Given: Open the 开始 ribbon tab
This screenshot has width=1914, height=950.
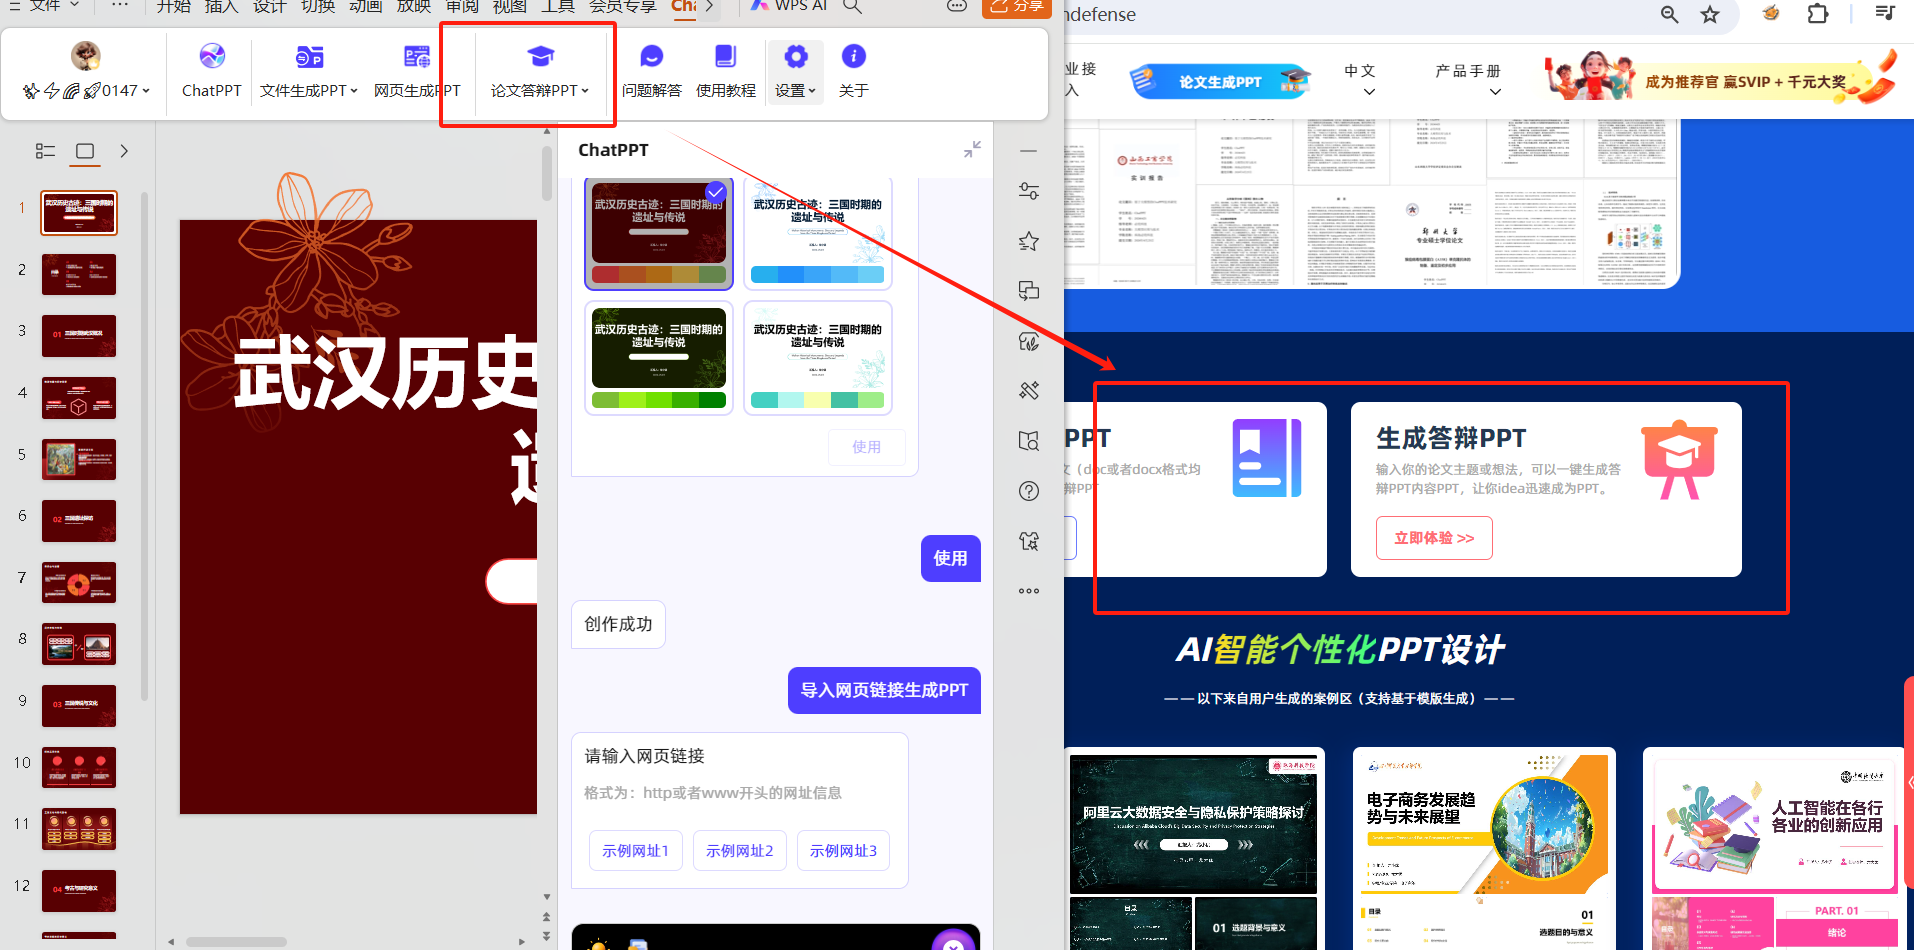Looking at the screenshot, I should coord(174,6).
